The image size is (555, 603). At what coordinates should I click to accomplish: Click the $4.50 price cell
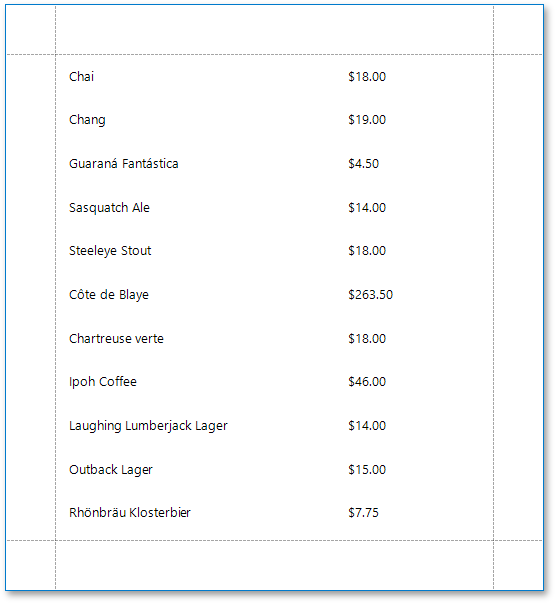click(x=363, y=164)
